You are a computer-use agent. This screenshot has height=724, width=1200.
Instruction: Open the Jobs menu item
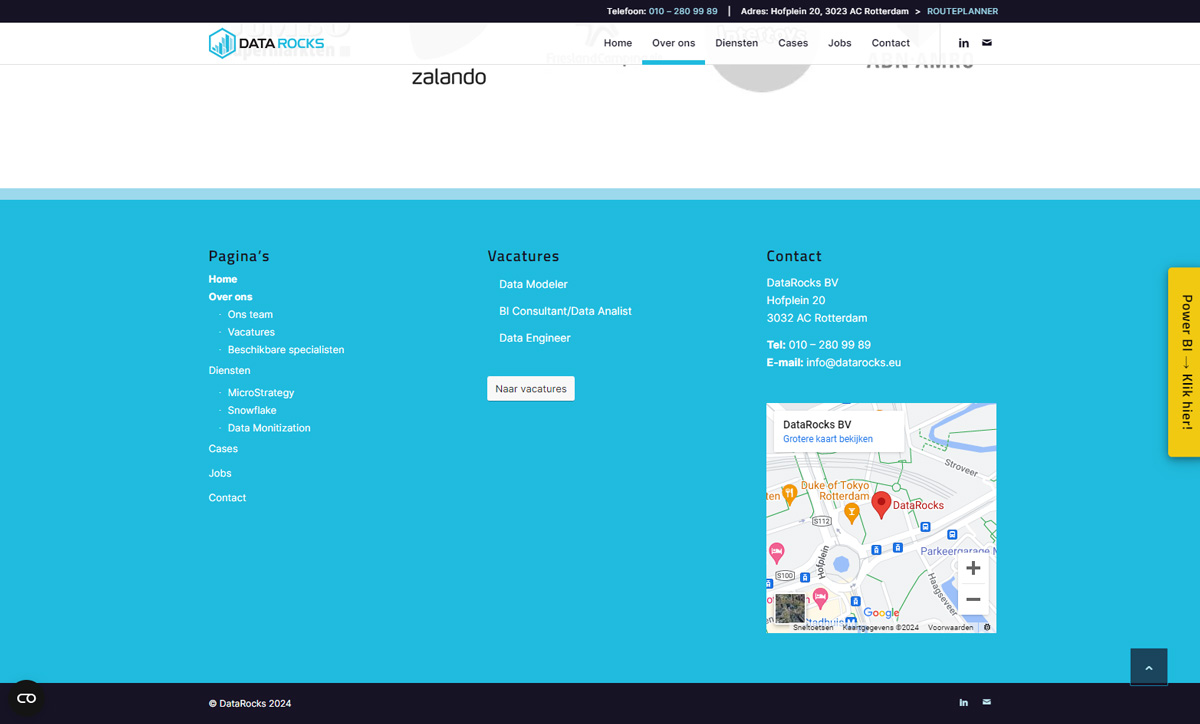pos(839,43)
